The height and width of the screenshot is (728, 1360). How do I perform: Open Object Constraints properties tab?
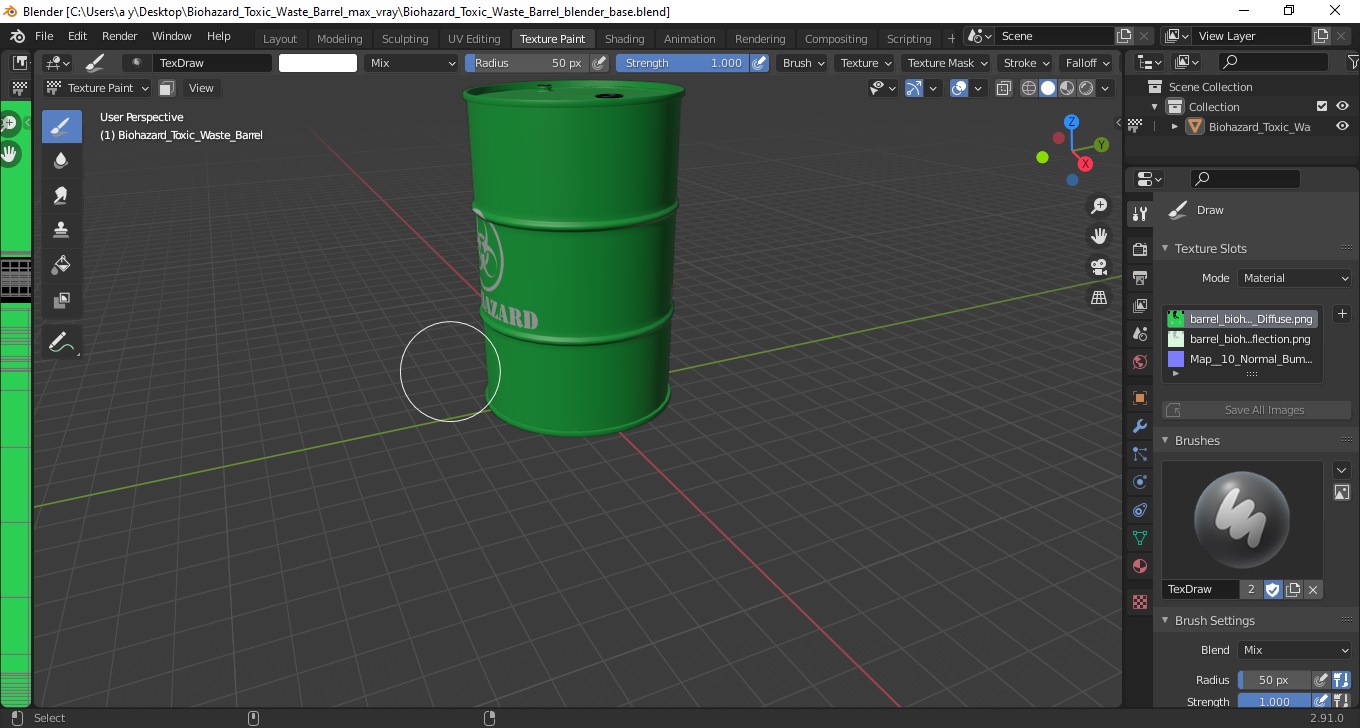pos(1139,510)
